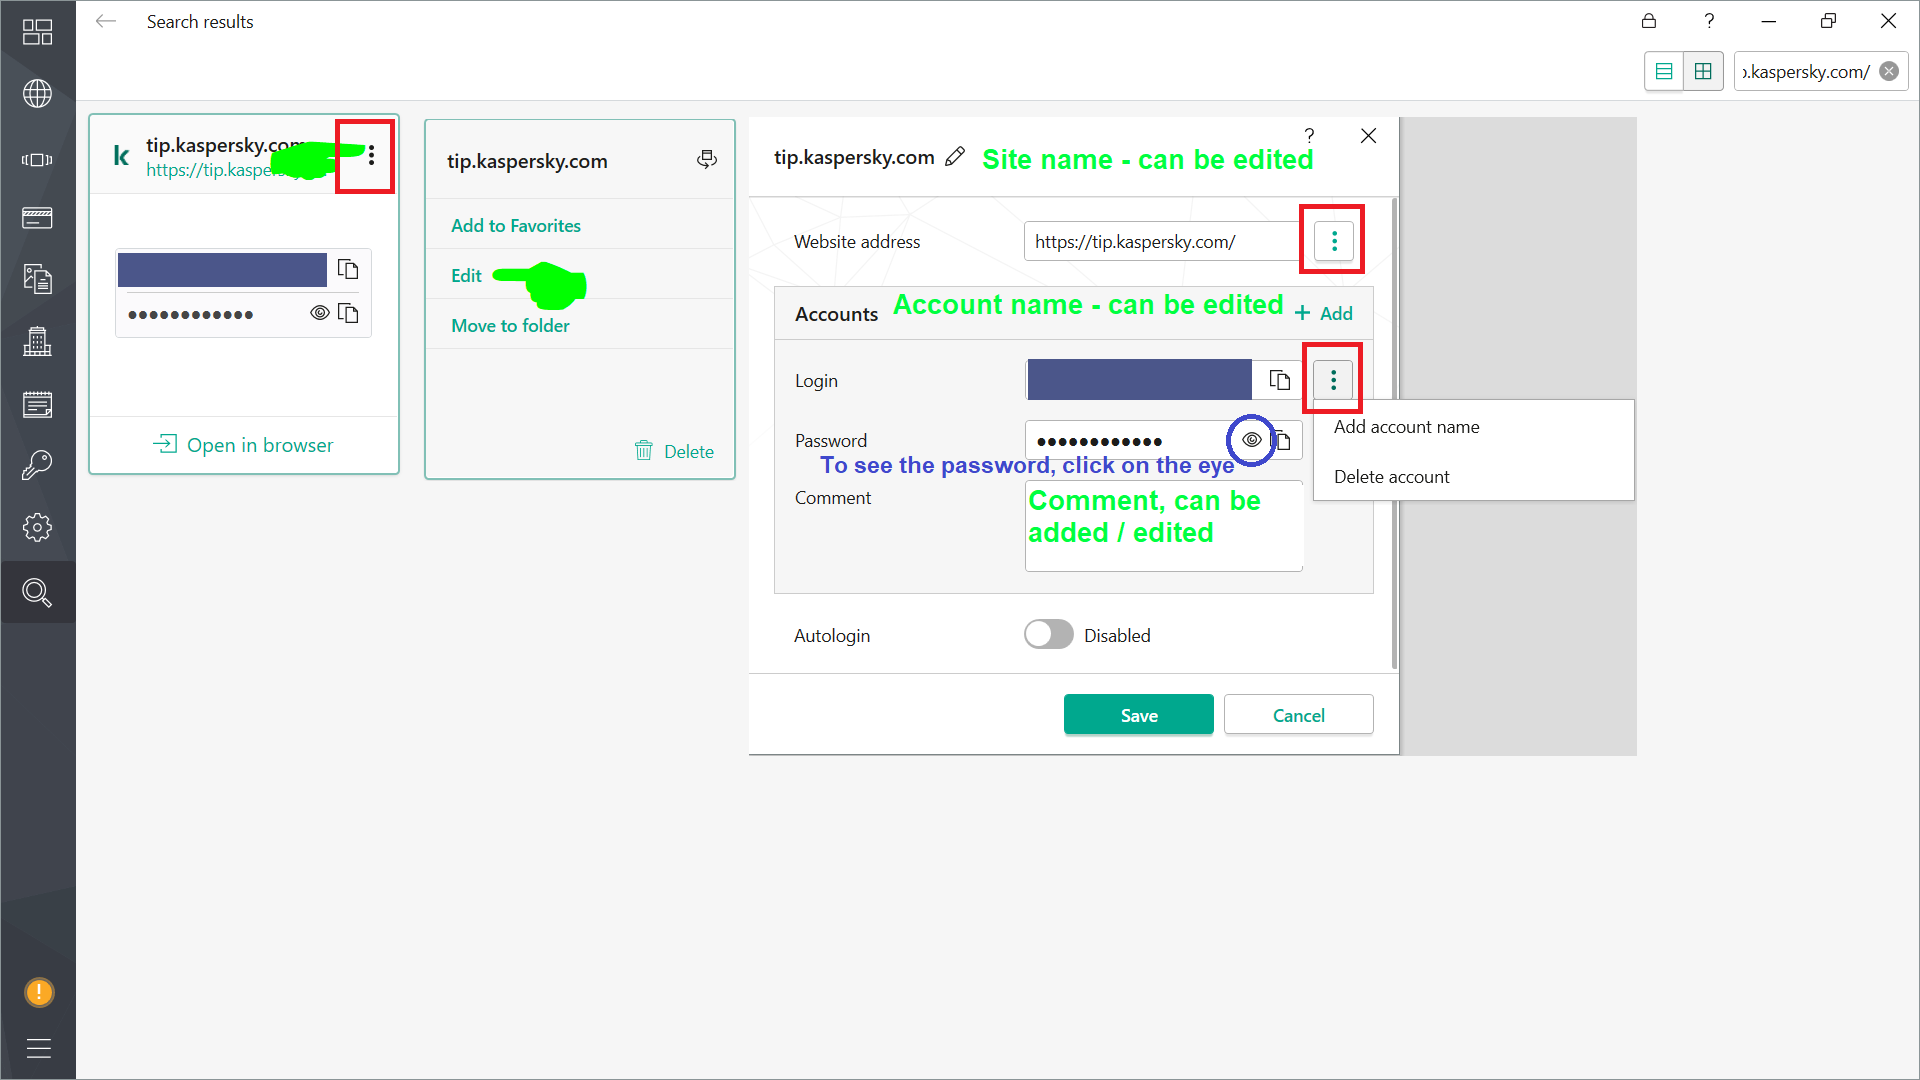
Task: Reveal password on the tip.kaspersky.com card
Action: pos(319,313)
